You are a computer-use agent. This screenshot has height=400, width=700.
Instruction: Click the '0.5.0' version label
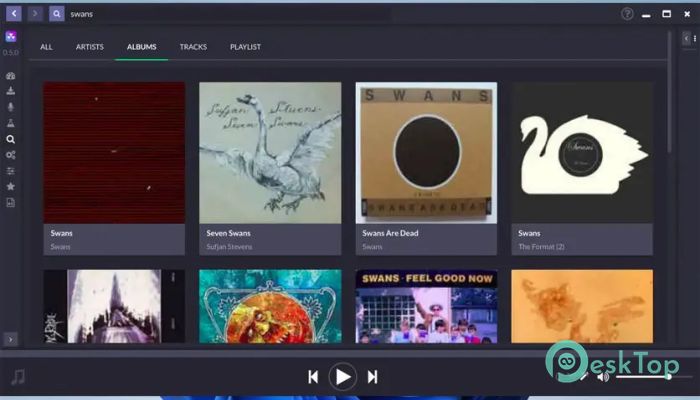[x=11, y=53]
